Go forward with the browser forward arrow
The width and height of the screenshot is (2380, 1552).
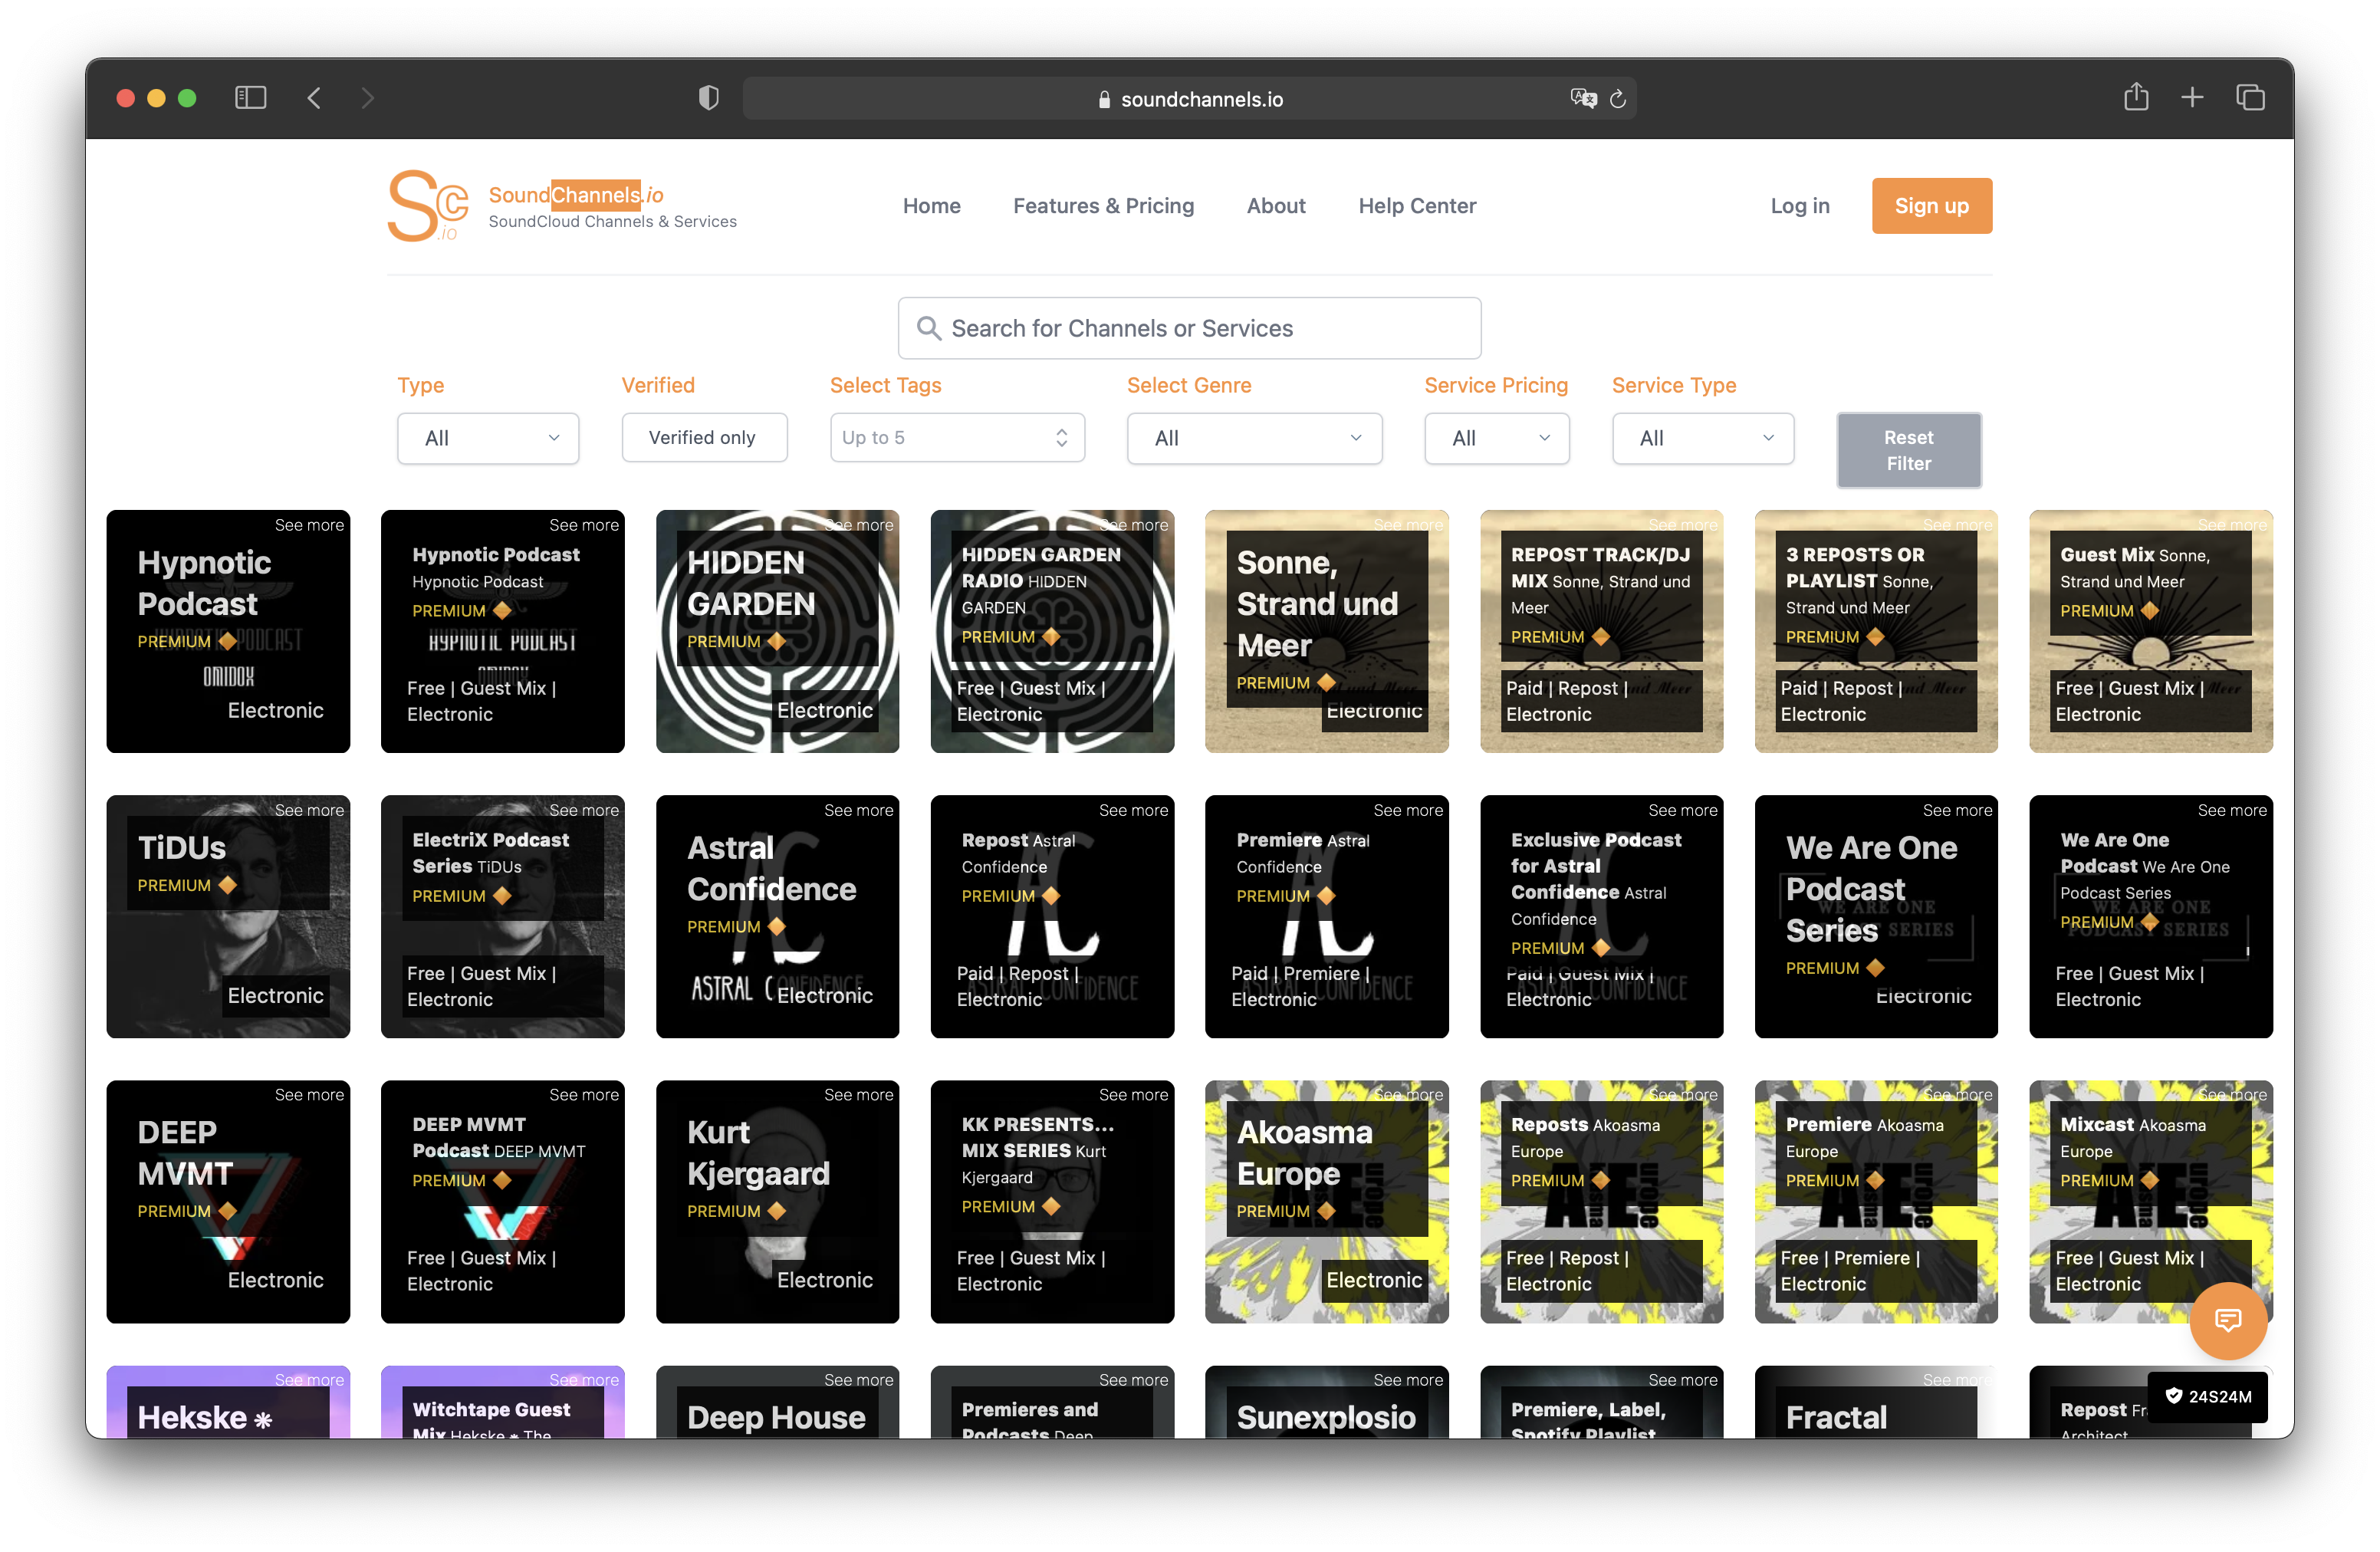[367, 98]
